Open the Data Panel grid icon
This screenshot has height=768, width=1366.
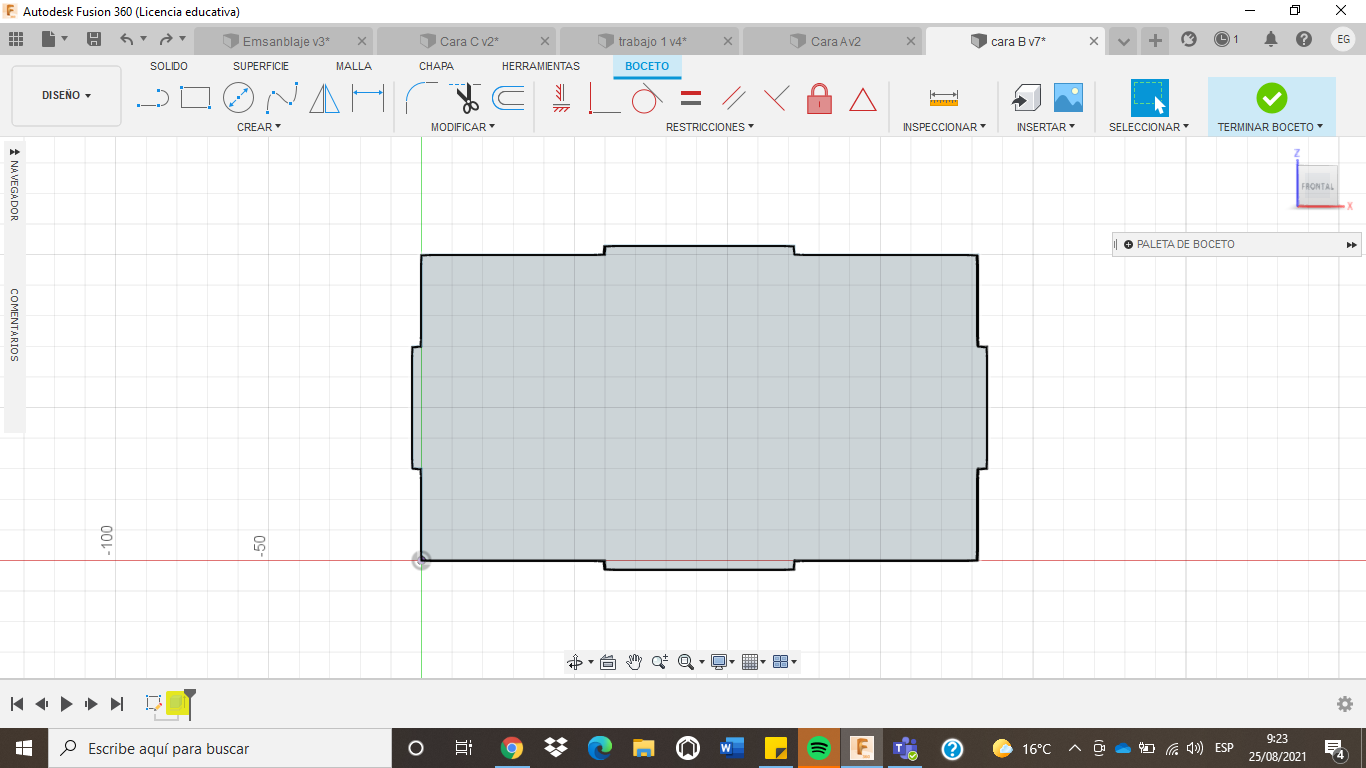coord(16,40)
